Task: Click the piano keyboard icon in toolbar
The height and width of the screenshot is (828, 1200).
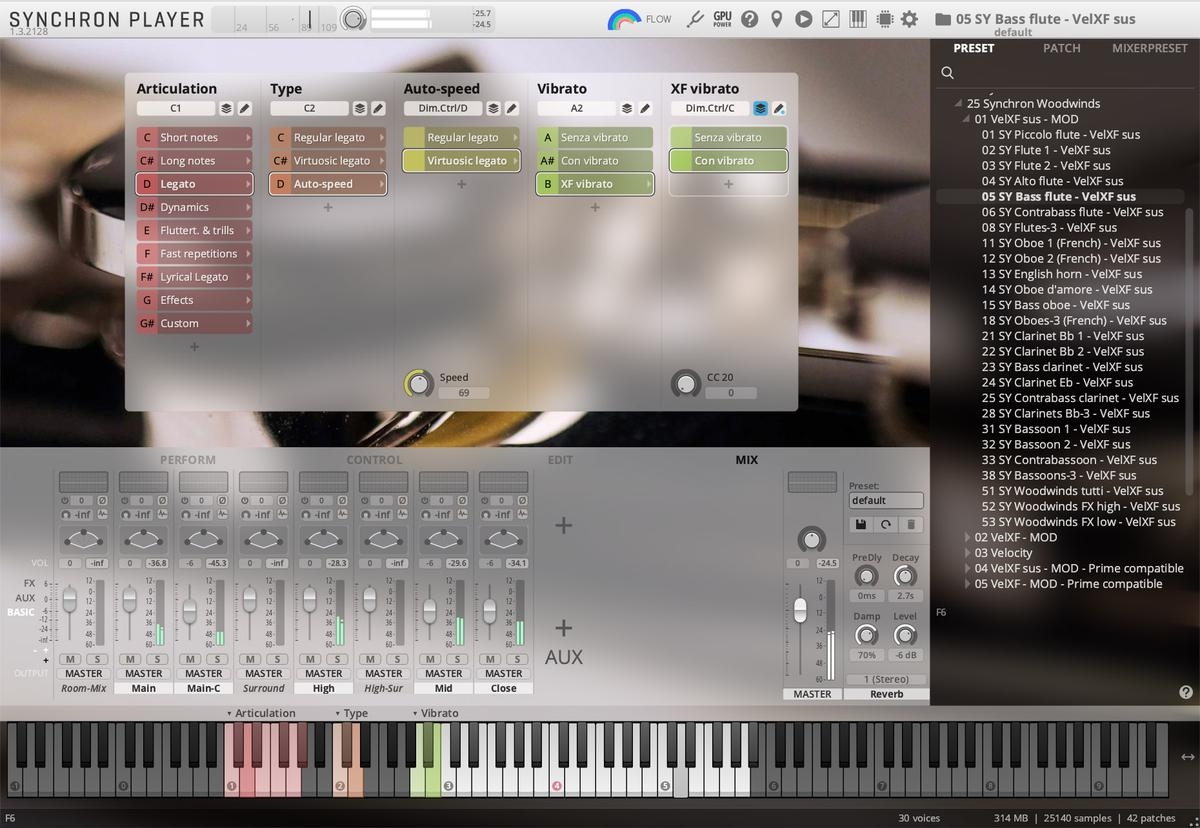Action: [857, 19]
